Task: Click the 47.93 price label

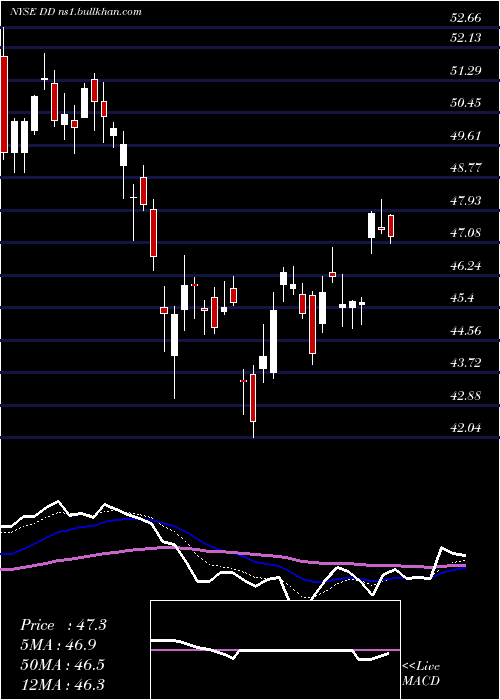Action: tap(466, 201)
